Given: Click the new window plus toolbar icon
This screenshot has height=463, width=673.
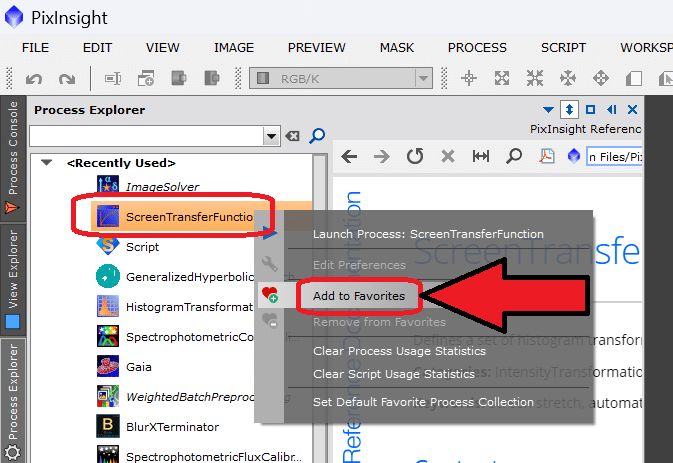Looking at the screenshot, I should pyautogui.click(x=146, y=79).
